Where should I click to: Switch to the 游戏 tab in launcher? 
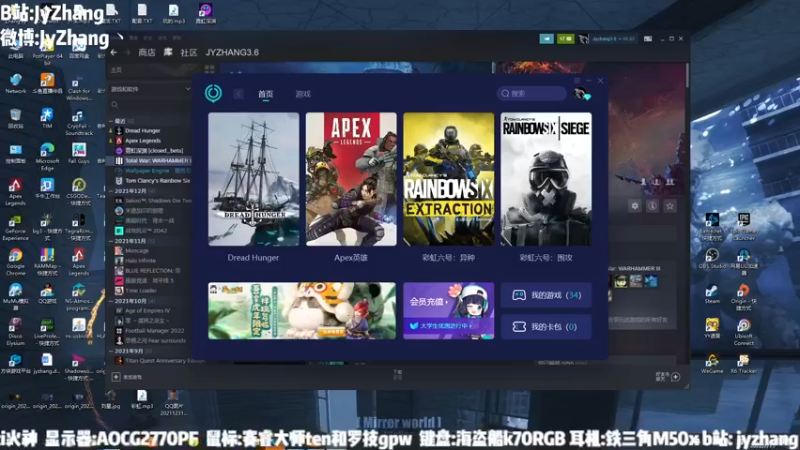tap(303, 94)
